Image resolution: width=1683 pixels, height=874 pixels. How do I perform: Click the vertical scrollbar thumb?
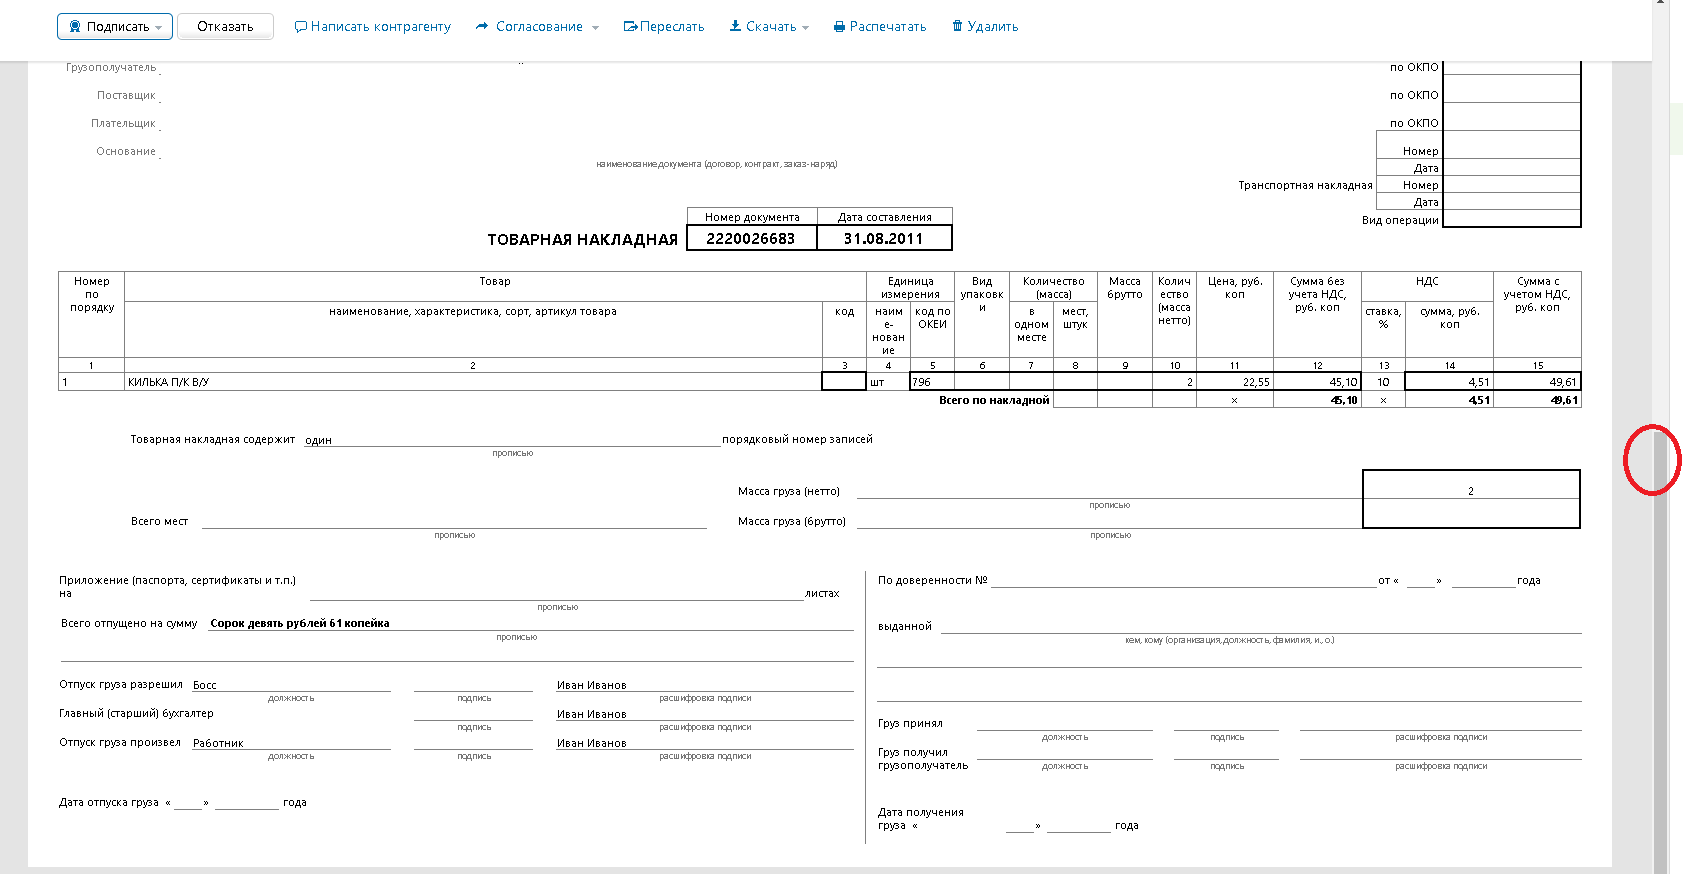[1660, 655]
